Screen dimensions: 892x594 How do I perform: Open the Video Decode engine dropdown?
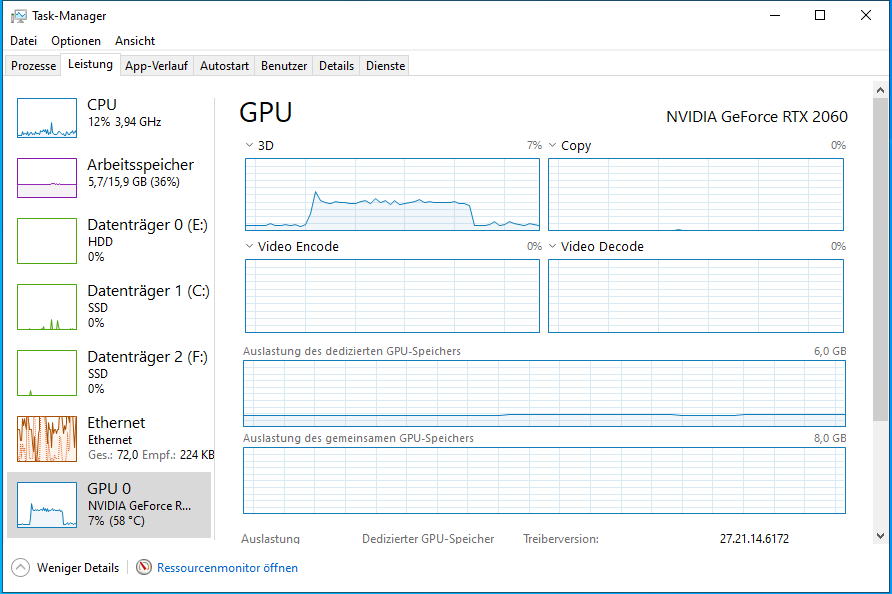click(x=553, y=247)
